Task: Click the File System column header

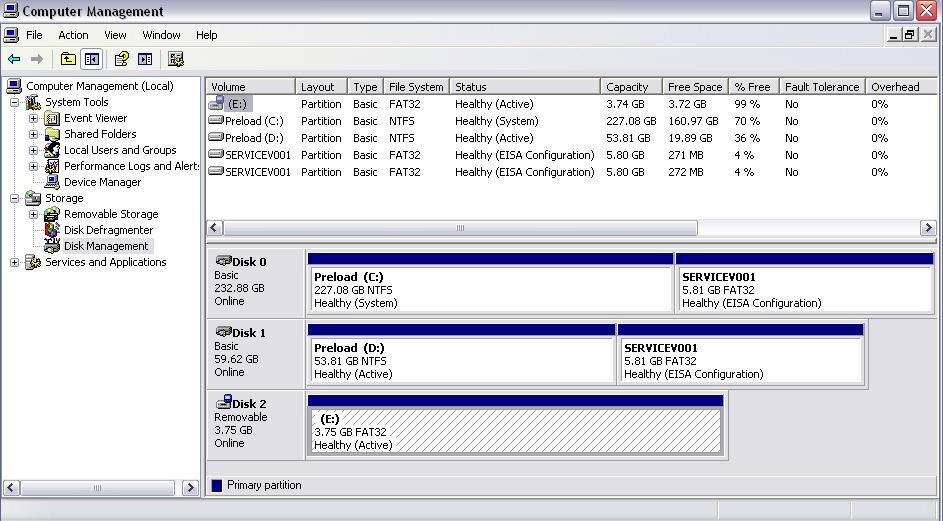Action: [416, 87]
